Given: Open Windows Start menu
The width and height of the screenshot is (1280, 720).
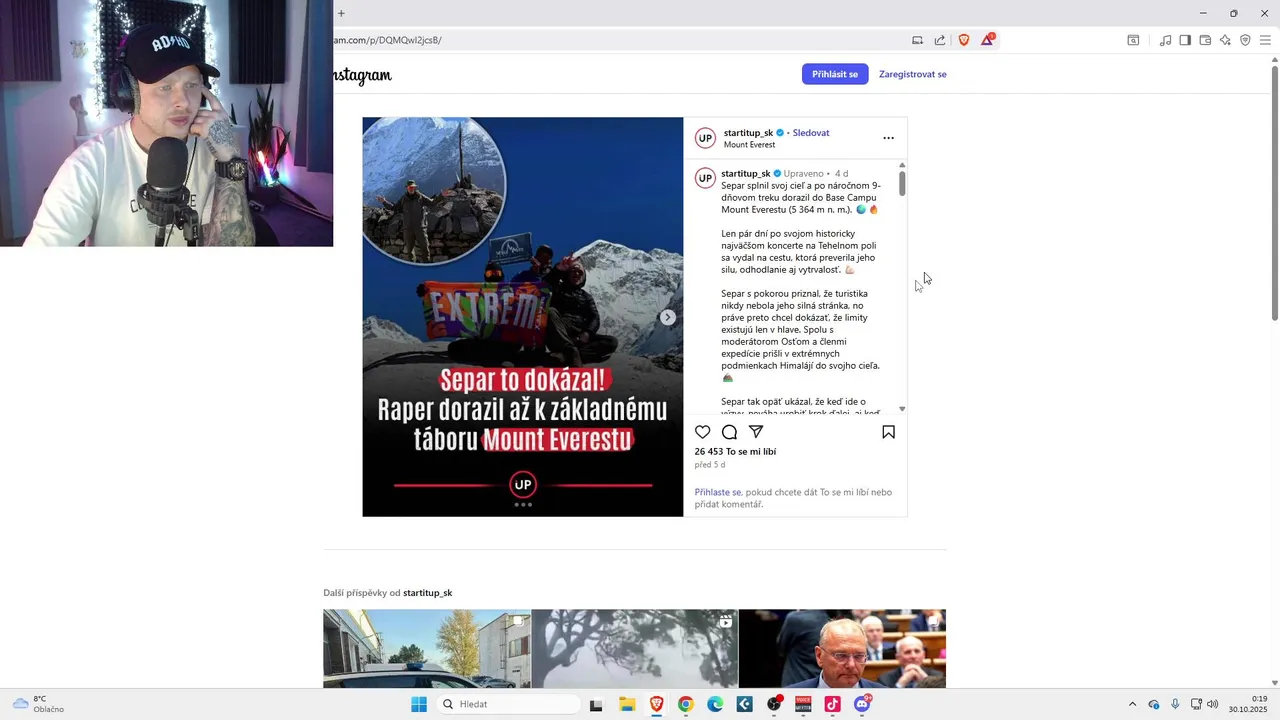Looking at the screenshot, I should [419, 704].
